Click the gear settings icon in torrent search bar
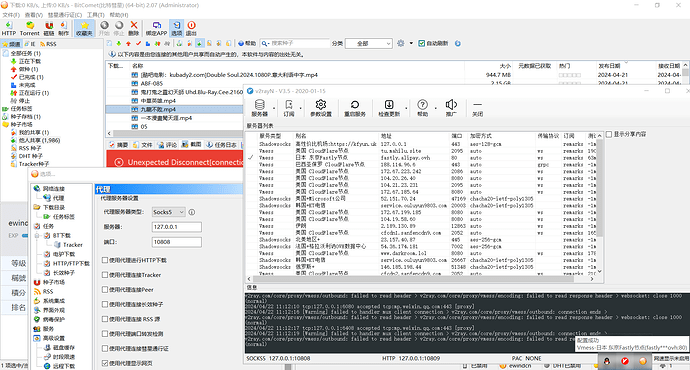This screenshot has height=370, width=690. tap(400, 43)
